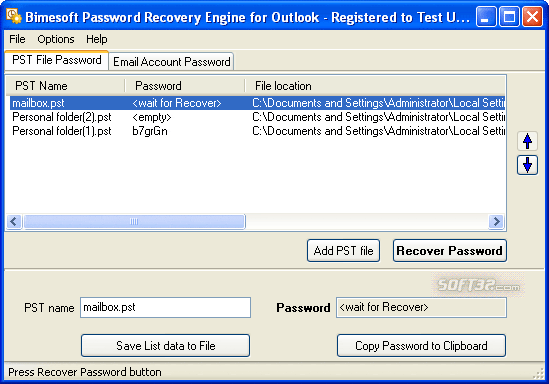The image size is (549, 384).
Task: Click Copy Password to Clipboard button
Action: pos(421,346)
